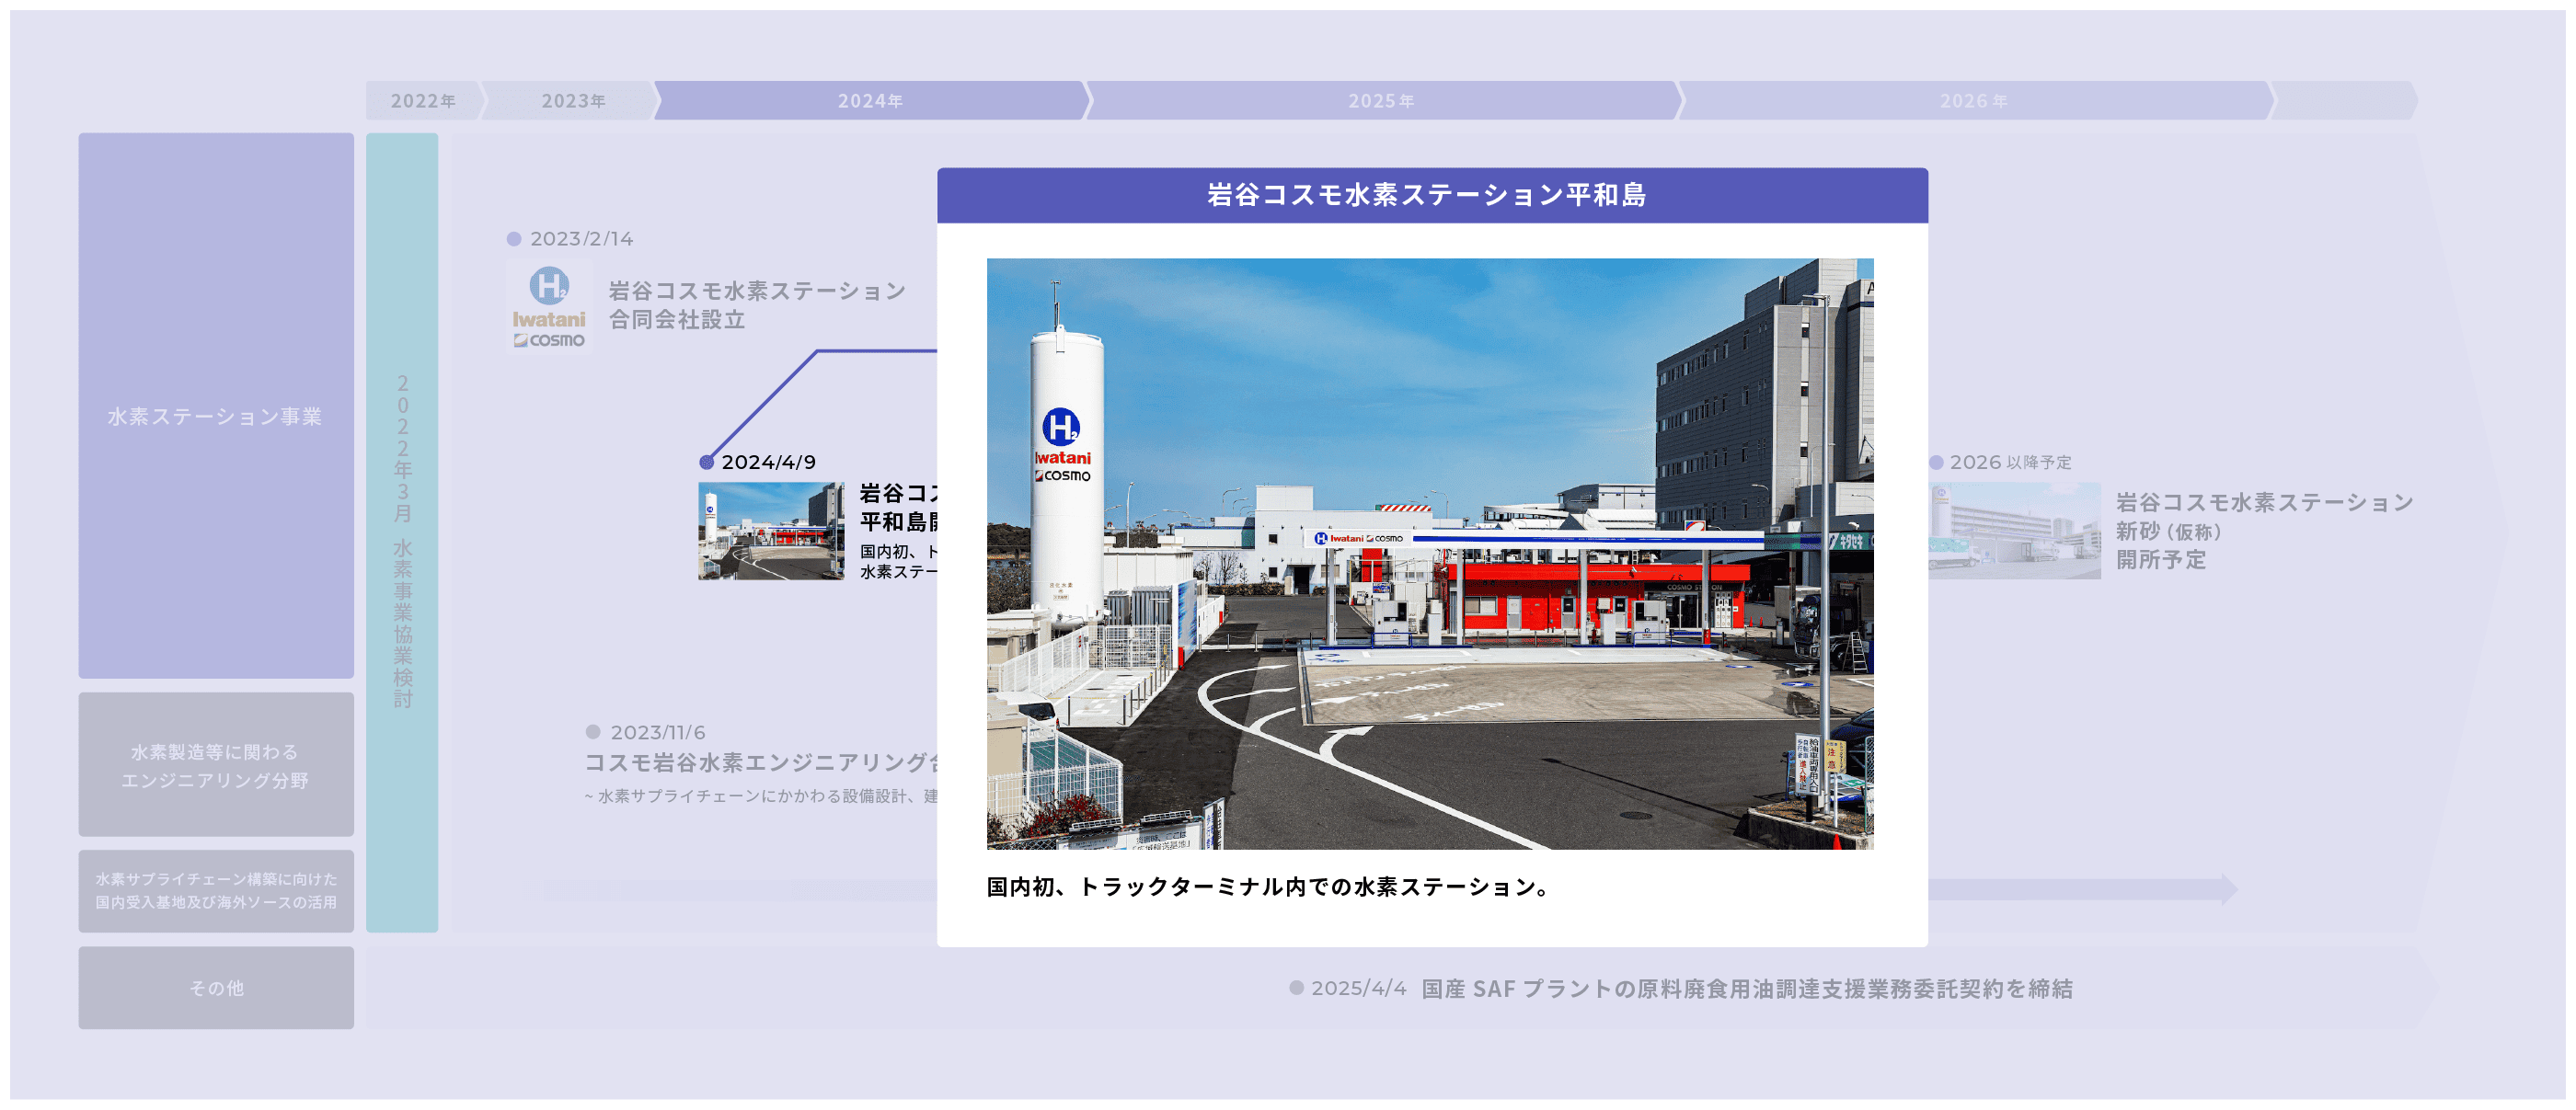Click the 2026 以降予定 timeline marker dot

click(1937, 462)
